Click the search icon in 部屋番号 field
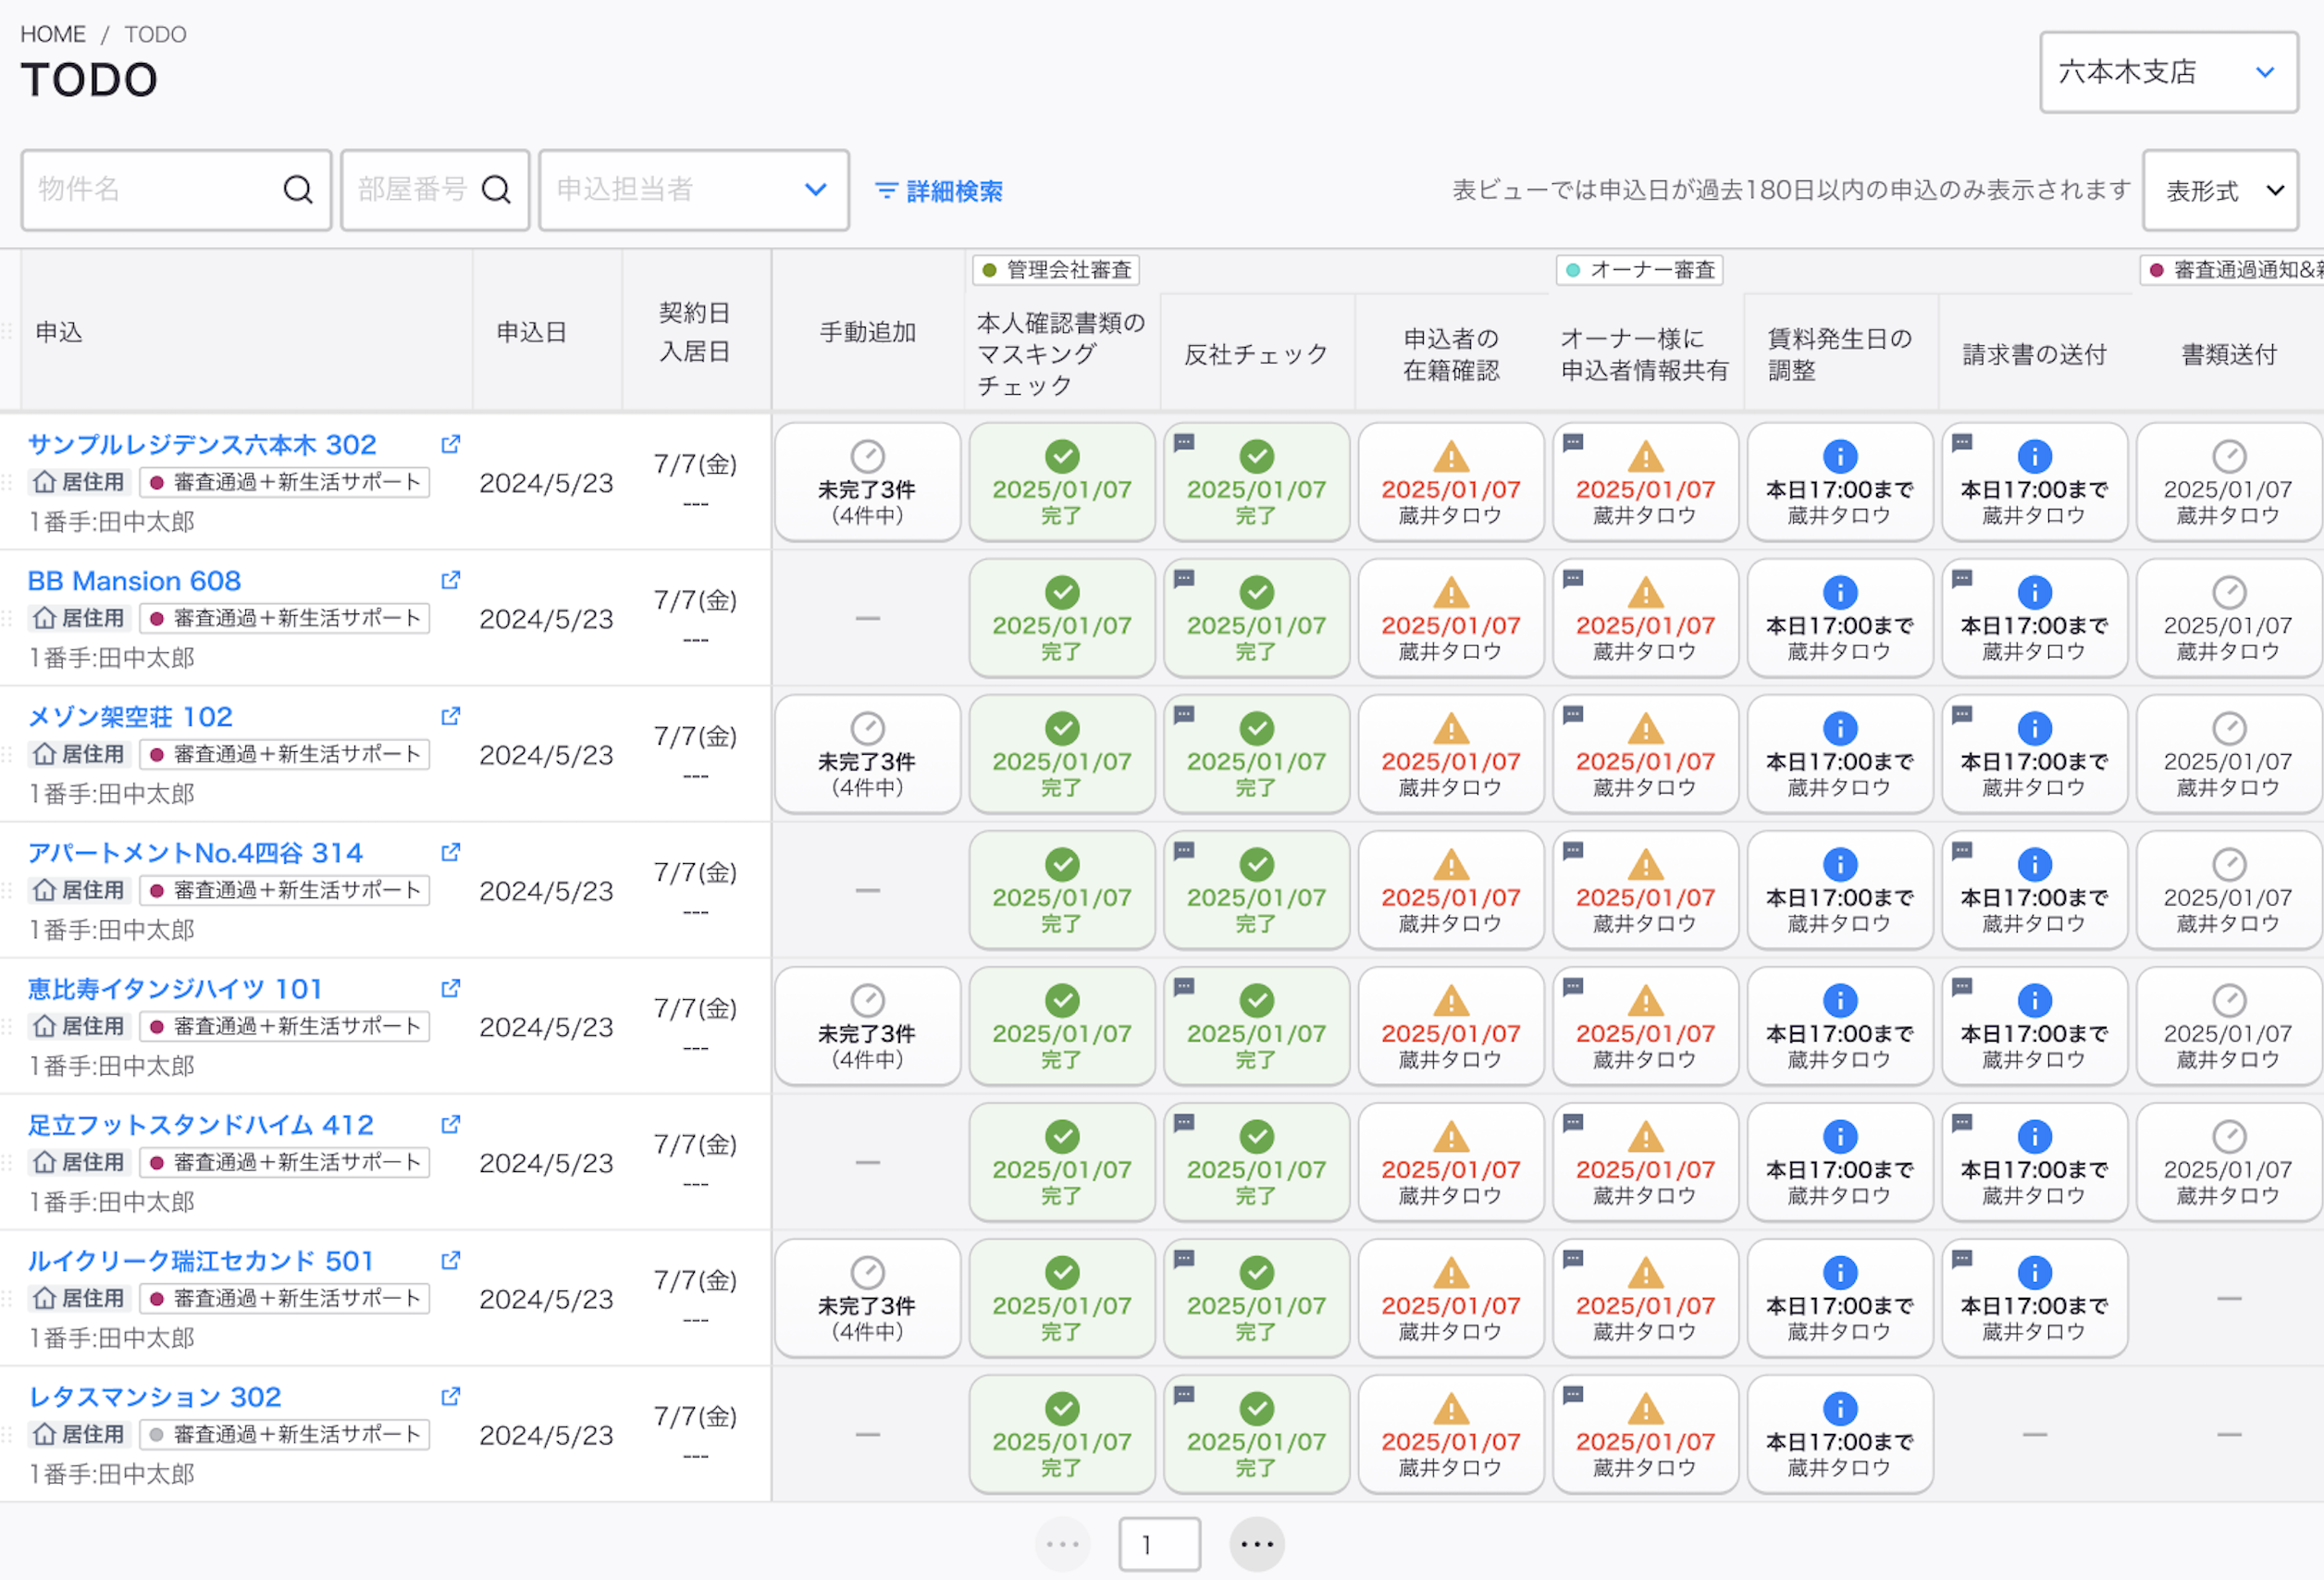 tap(496, 189)
